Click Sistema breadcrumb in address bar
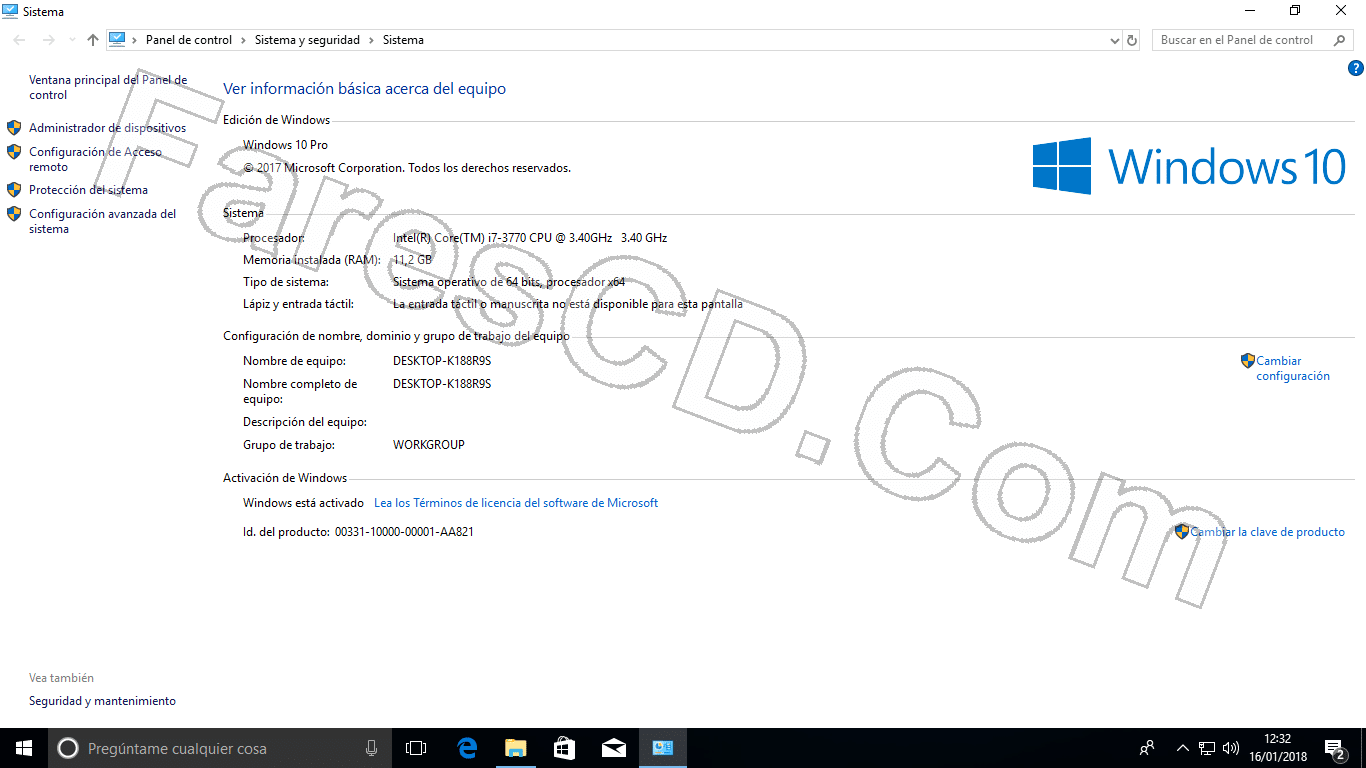 click(x=403, y=40)
